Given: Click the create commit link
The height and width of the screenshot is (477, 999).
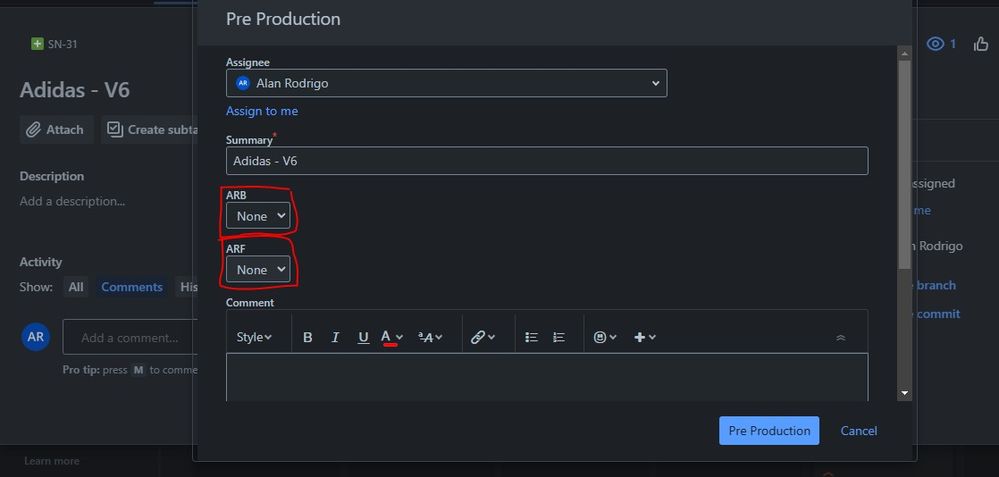Looking at the screenshot, I should [x=935, y=313].
